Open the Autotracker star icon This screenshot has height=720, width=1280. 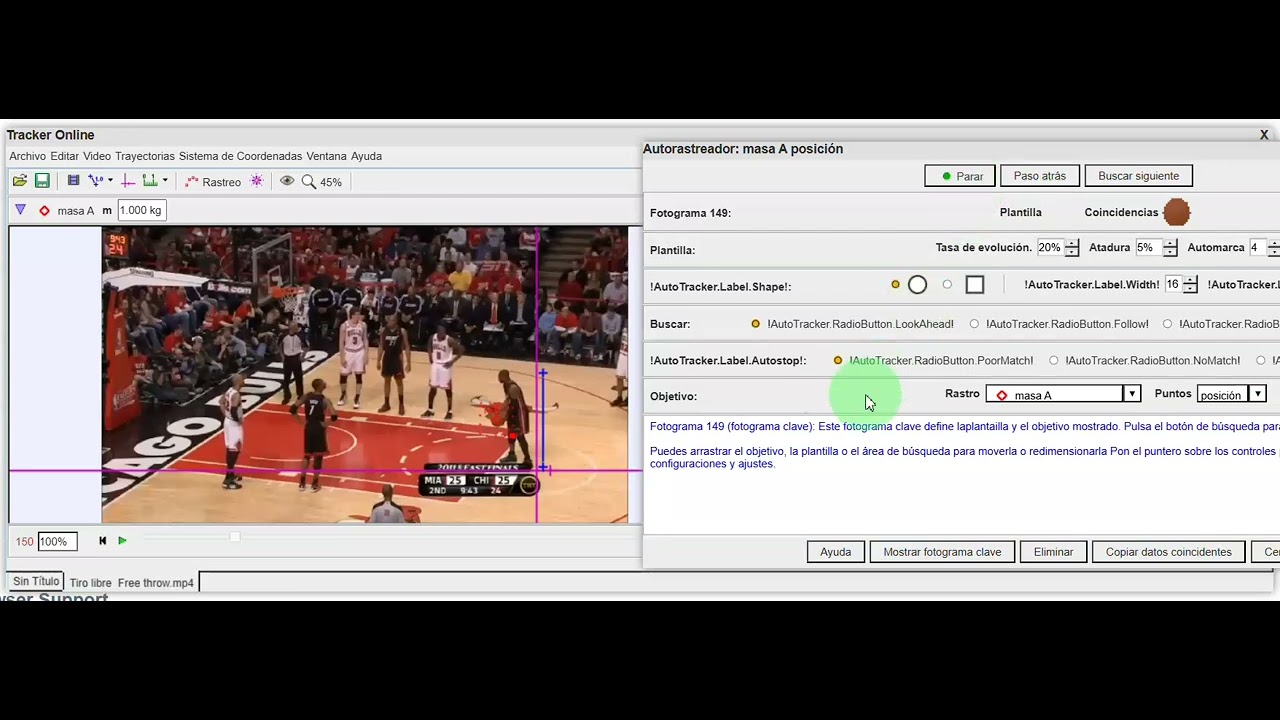(257, 181)
